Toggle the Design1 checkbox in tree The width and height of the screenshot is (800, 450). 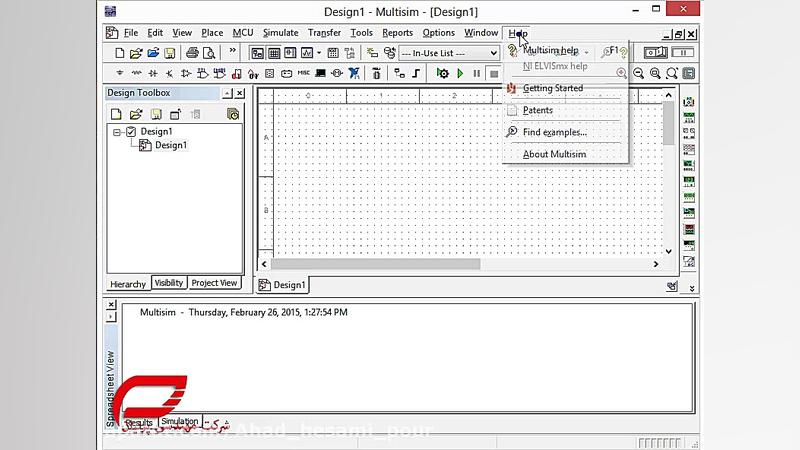tap(131, 132)
